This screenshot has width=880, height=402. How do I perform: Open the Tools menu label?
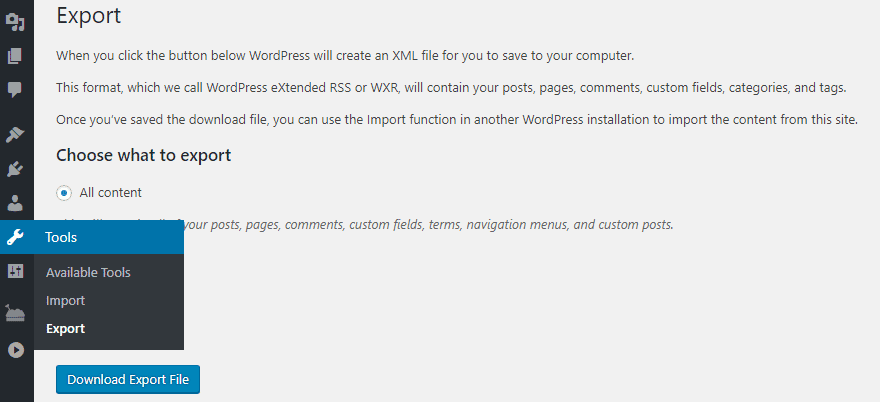click(x=61, y=237)
